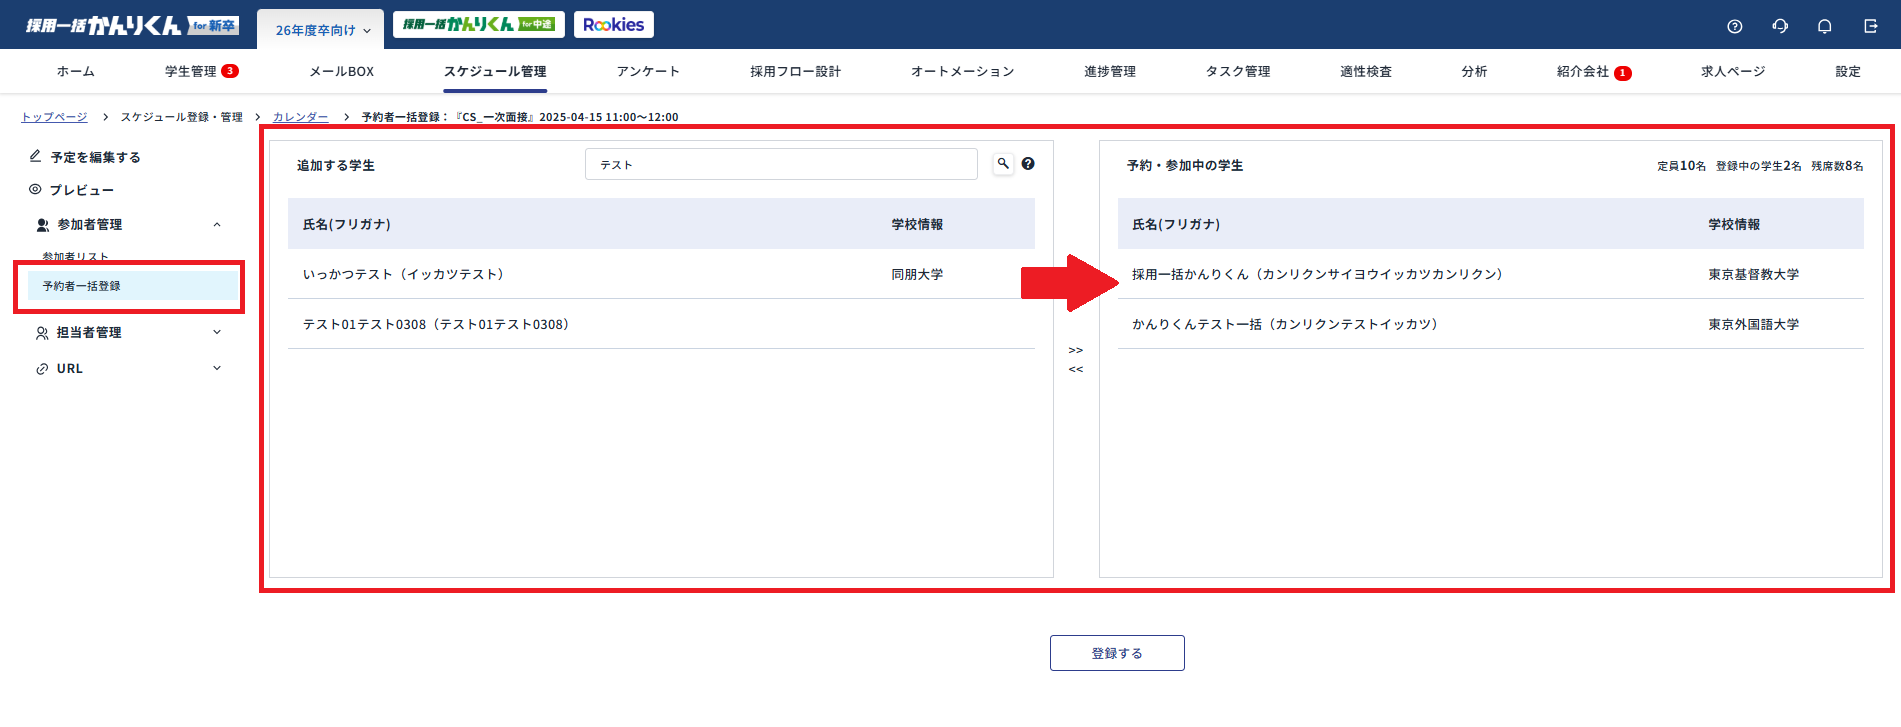Click the student search input field
This screenshot has width=1901, height=727.
coord(780,165)
